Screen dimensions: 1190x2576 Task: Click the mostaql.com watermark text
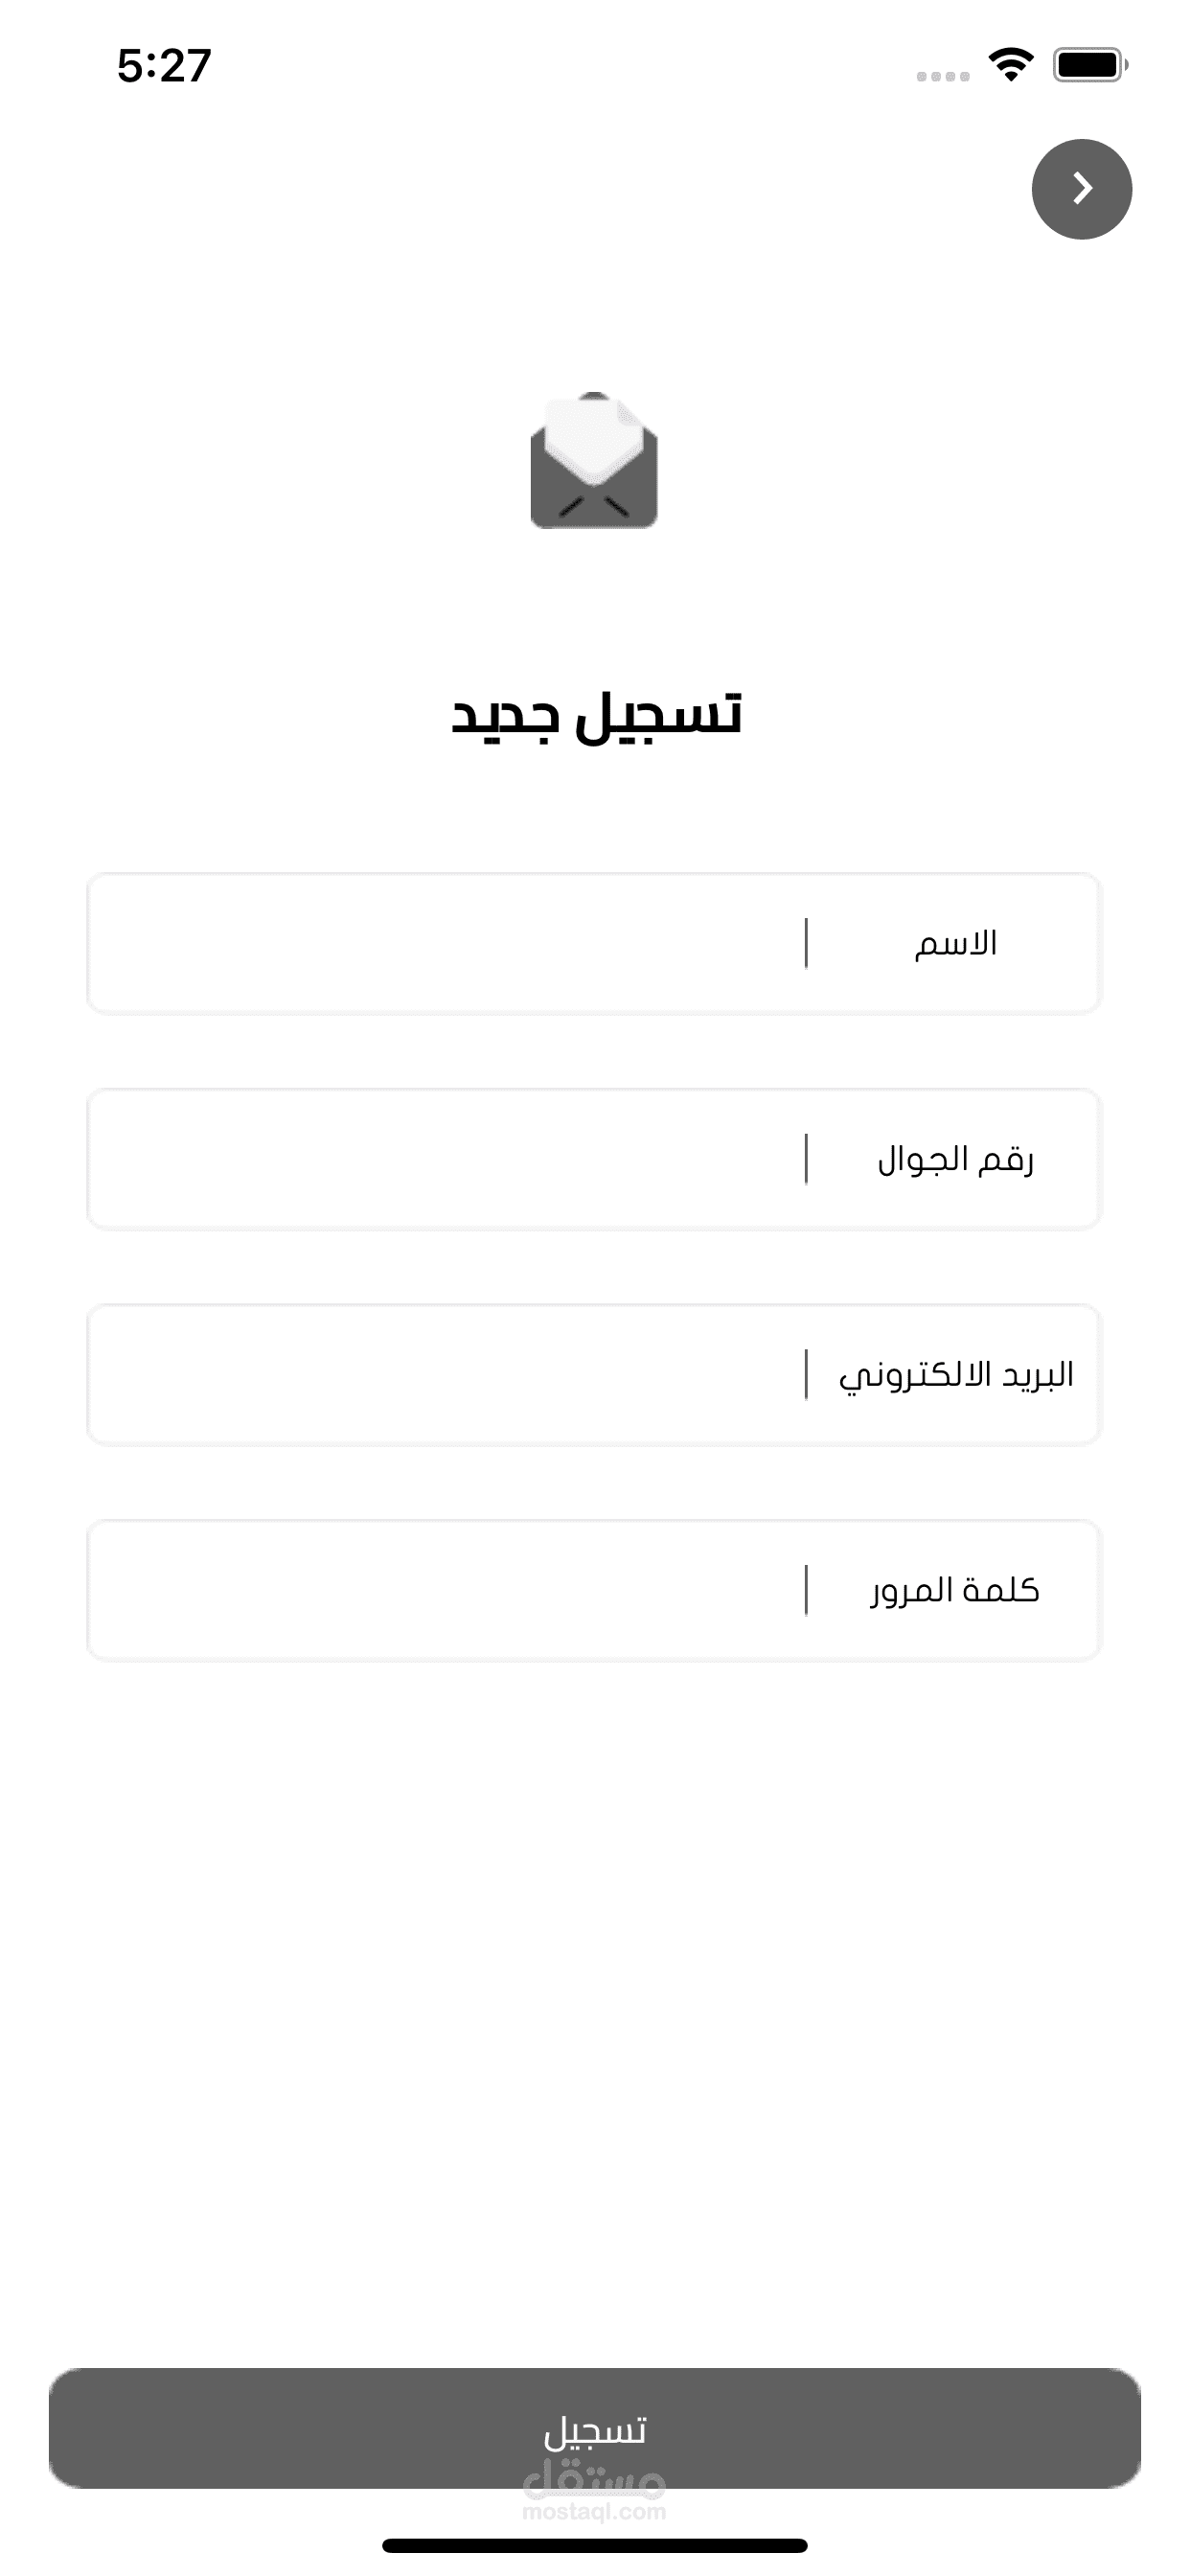tap(594, 2511)
